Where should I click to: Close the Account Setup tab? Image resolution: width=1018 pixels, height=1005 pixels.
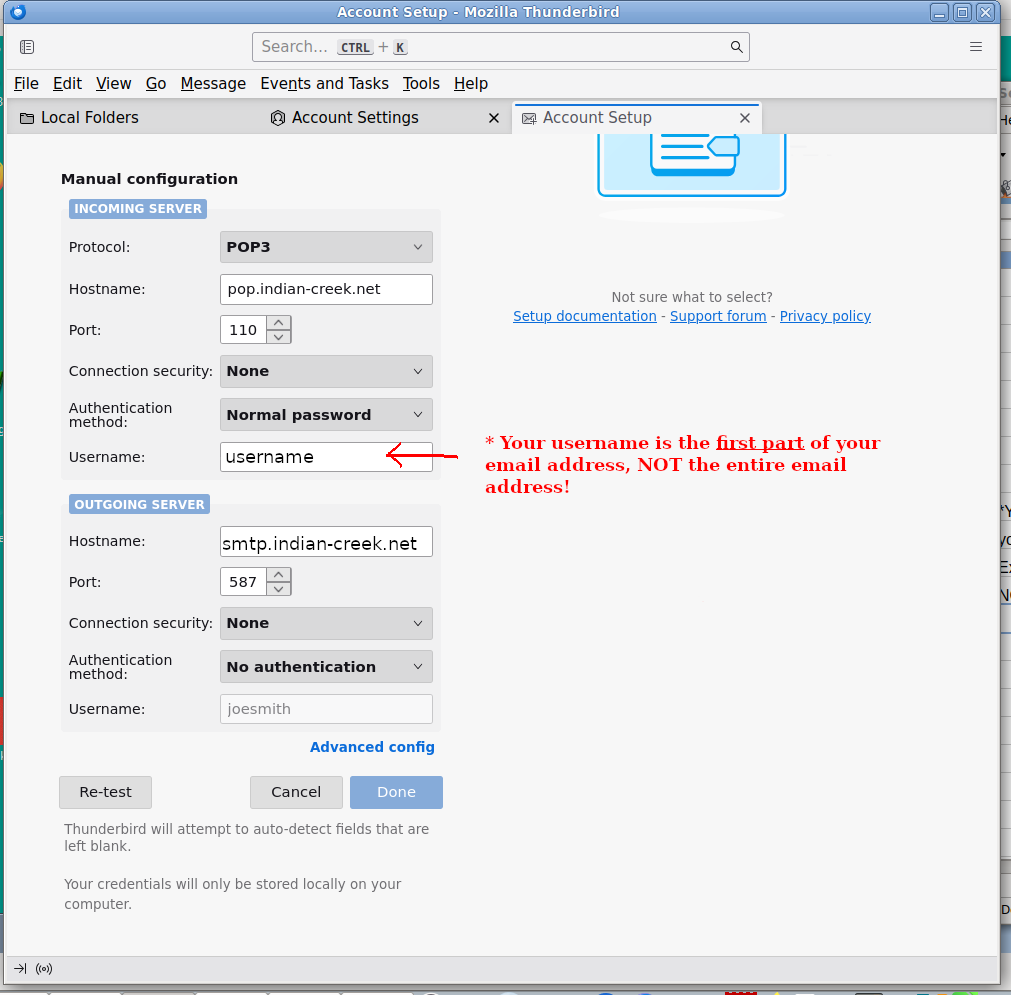[744, 118]
